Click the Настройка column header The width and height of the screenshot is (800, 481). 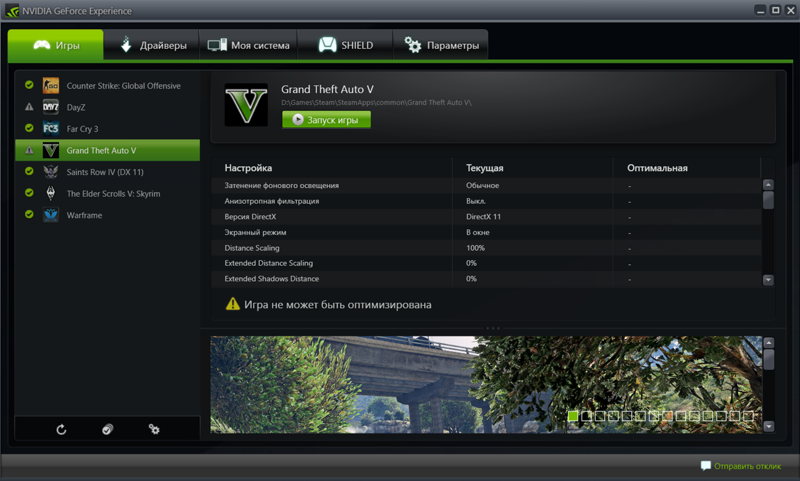pos(248,168)
